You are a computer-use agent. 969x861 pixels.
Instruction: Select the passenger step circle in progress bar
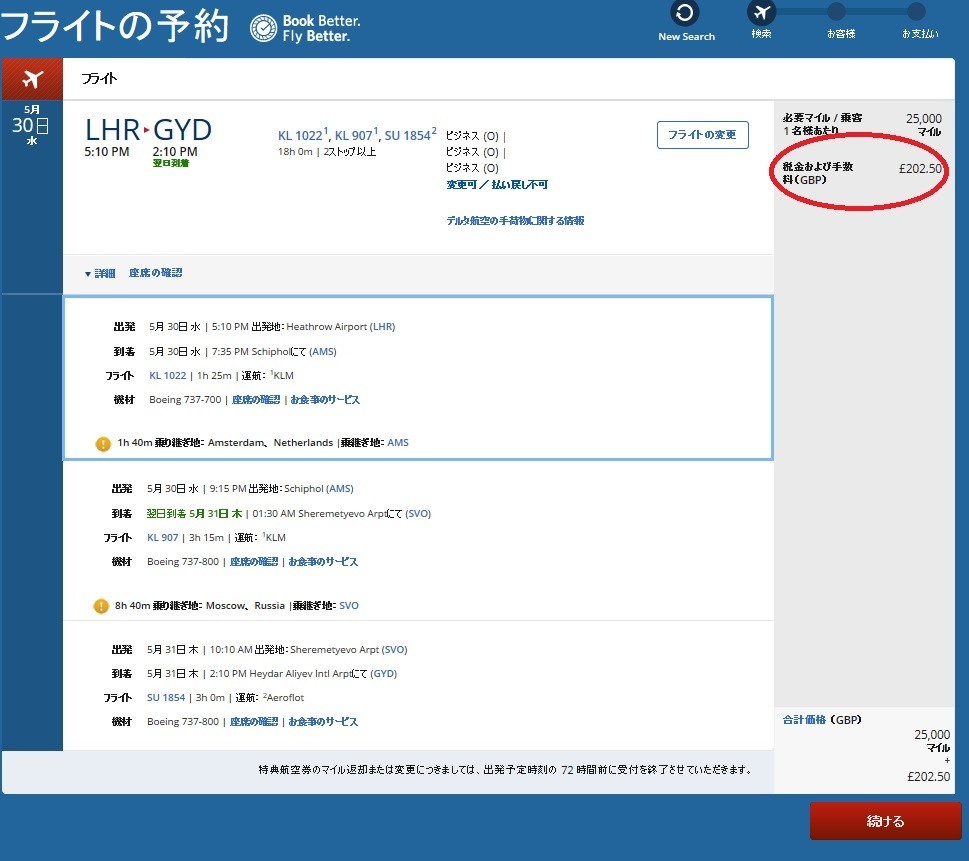coord(836,11)
